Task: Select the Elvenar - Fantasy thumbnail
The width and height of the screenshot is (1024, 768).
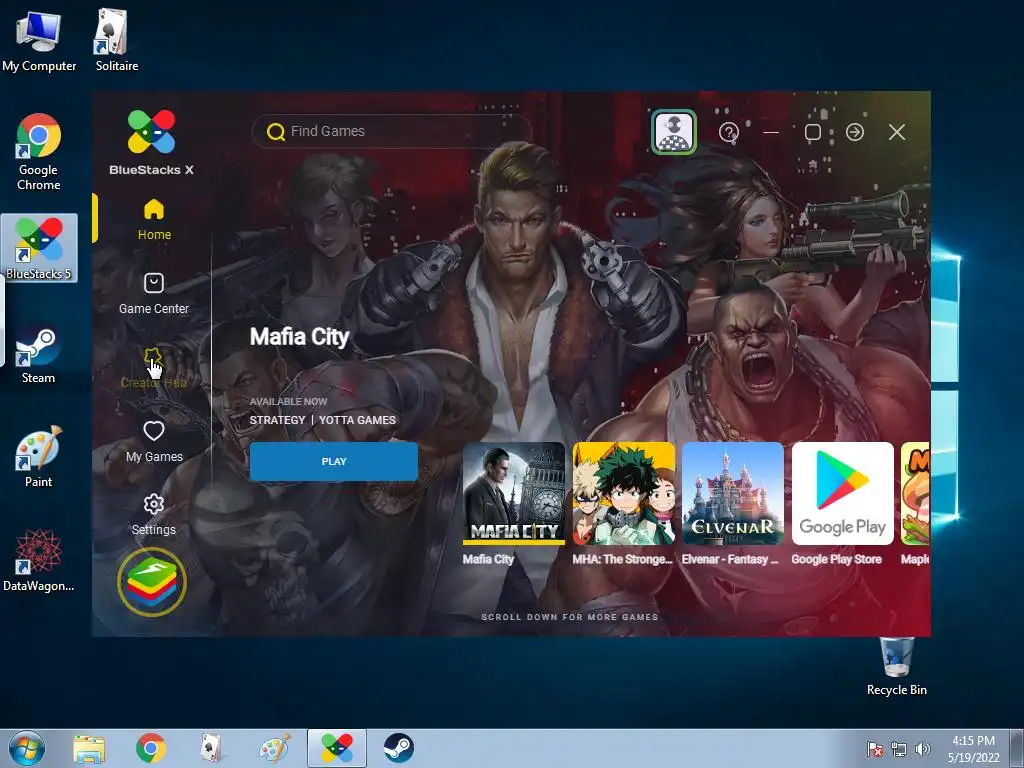Action: click(x=733, y=494)
